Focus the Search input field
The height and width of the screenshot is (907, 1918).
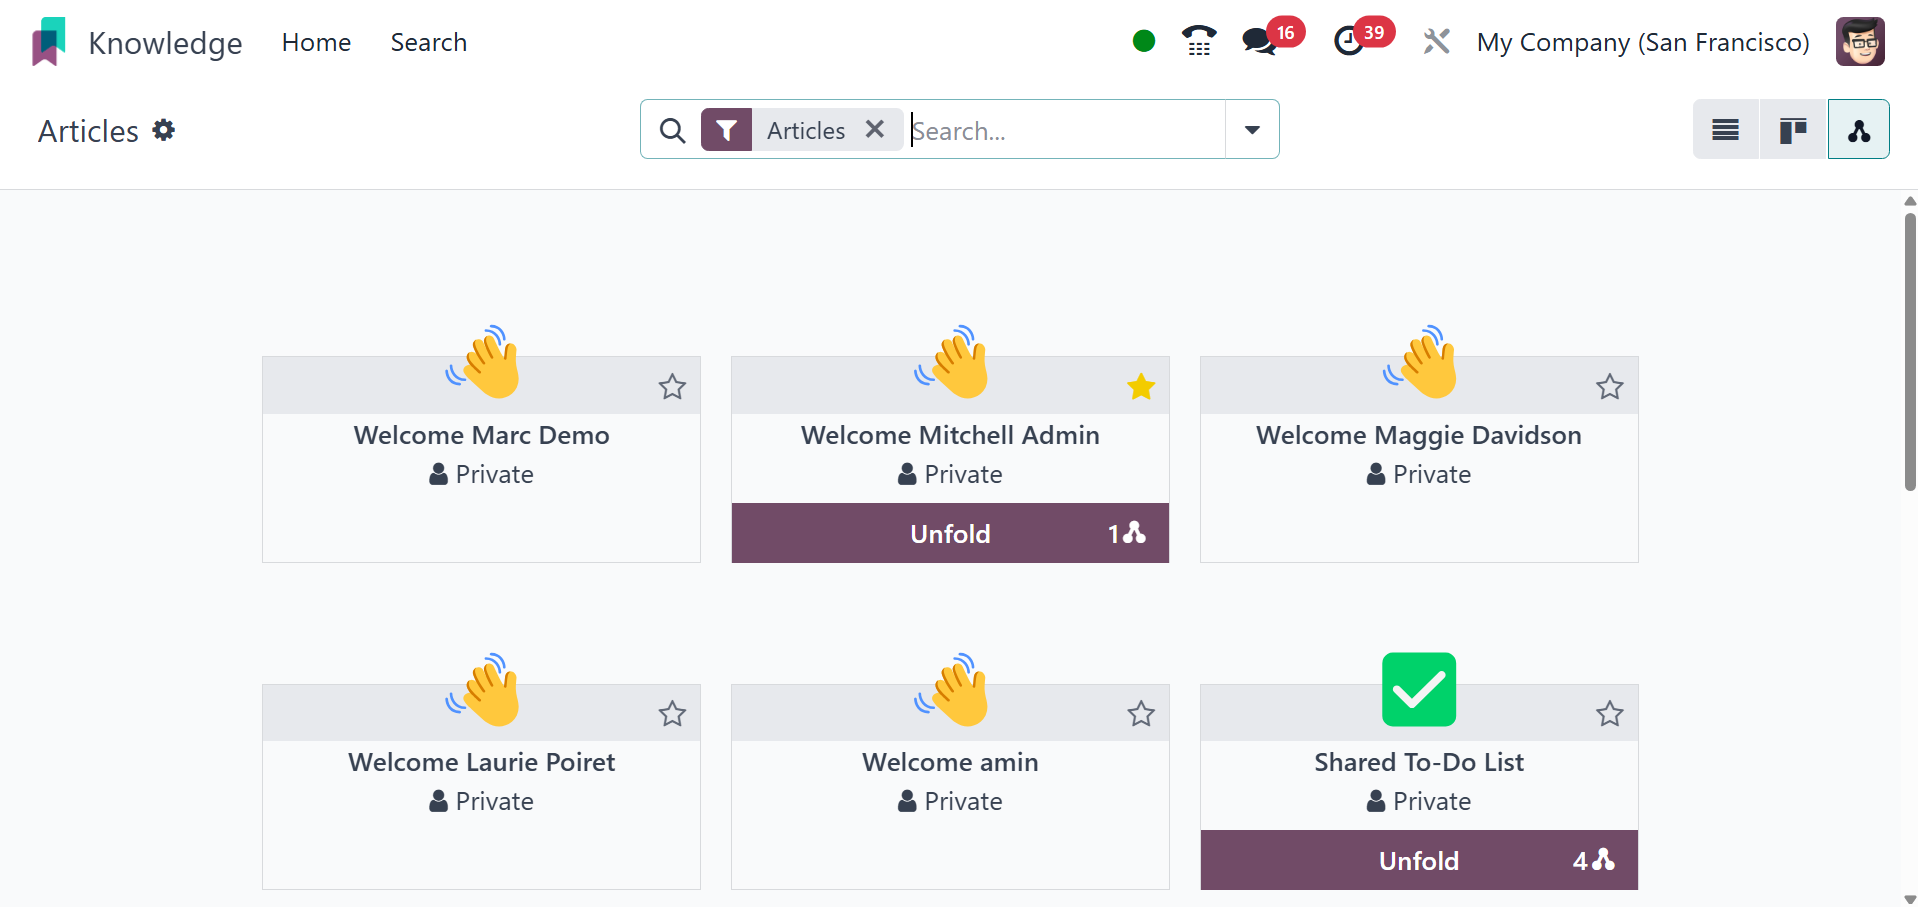tap(1065, 131)
